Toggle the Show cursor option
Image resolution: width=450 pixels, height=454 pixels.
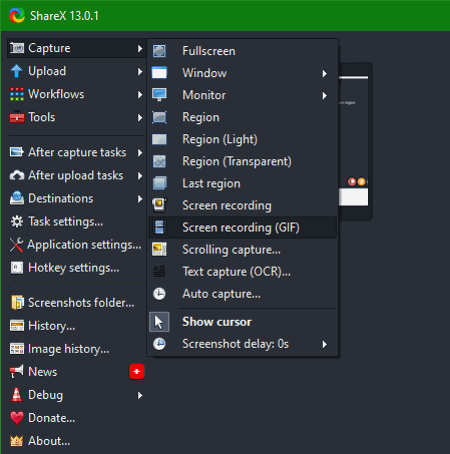pos(243,322)
